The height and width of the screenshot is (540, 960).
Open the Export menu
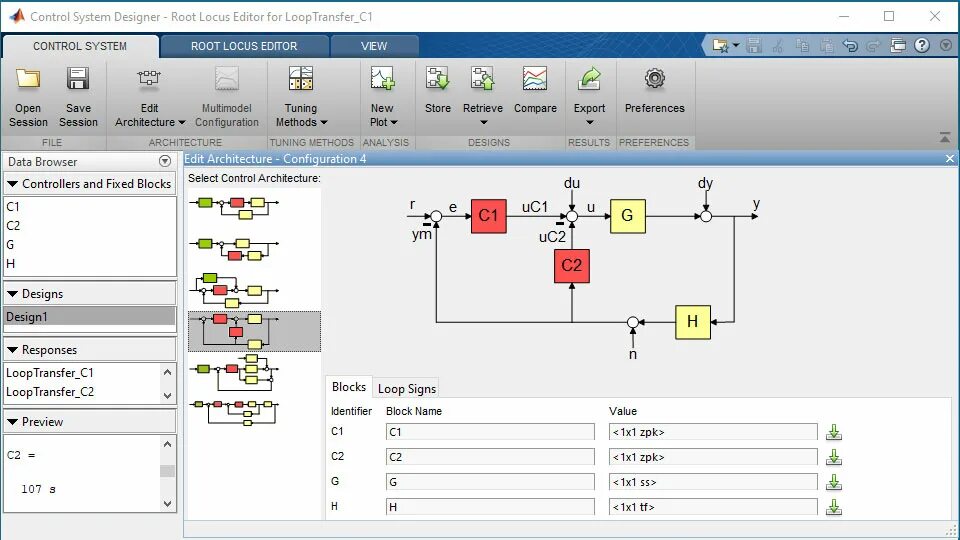[x=589, y=97]
